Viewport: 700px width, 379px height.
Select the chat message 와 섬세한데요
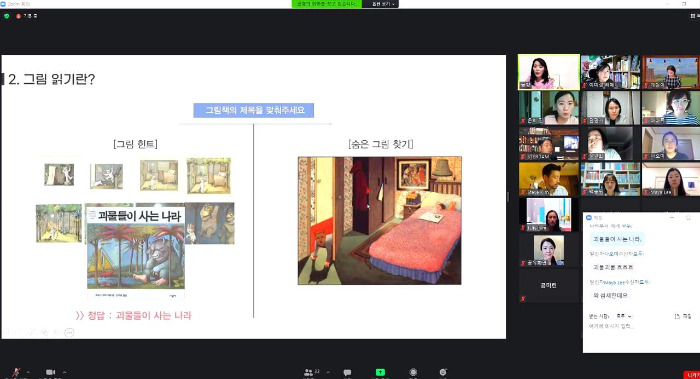tap(610, 295)
